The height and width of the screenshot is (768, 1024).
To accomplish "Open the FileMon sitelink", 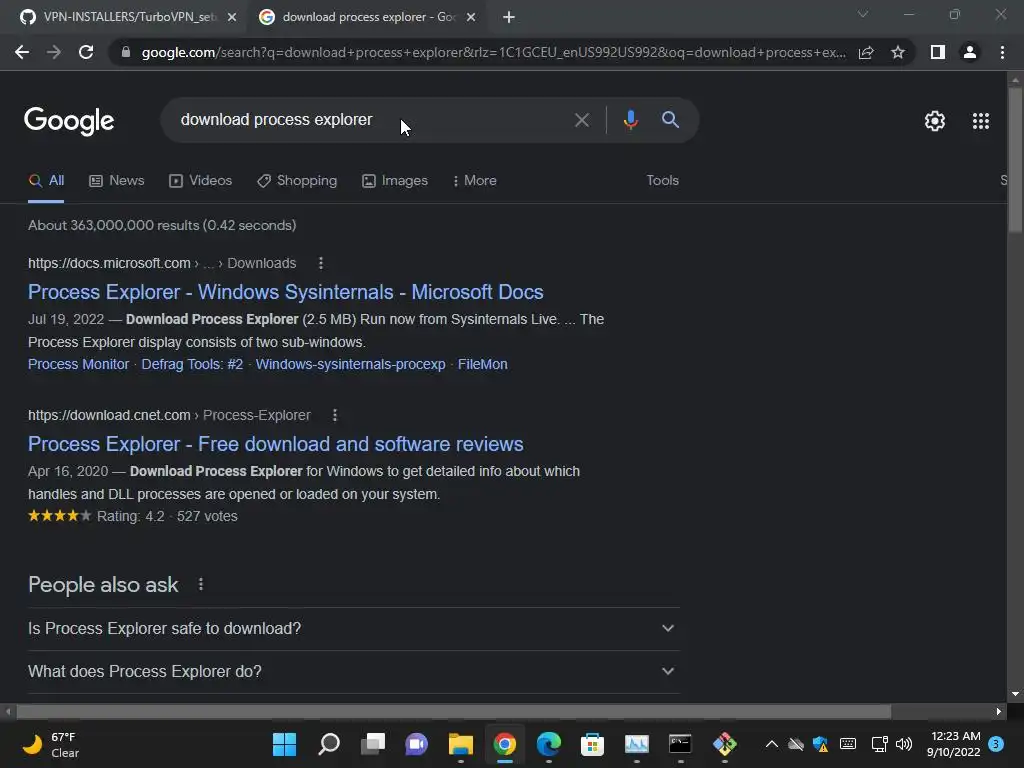I will point(482,364).
